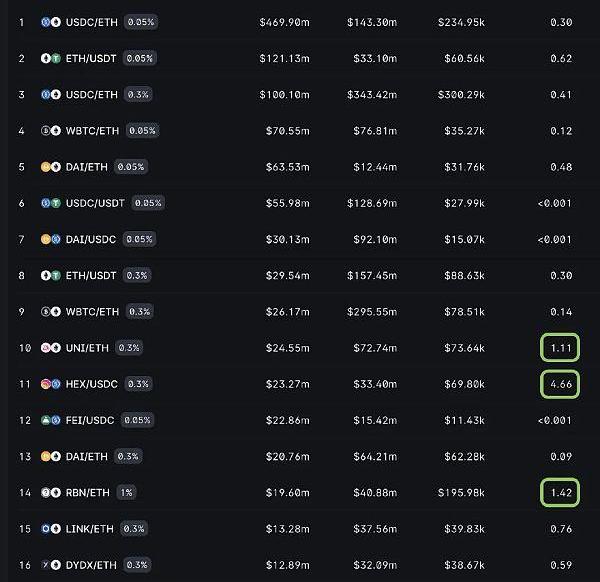The height and width of the screenshot is (582, 600).
Task: Click the WBTC/ETH 0.05% pair icons
Action: point(49,130)
